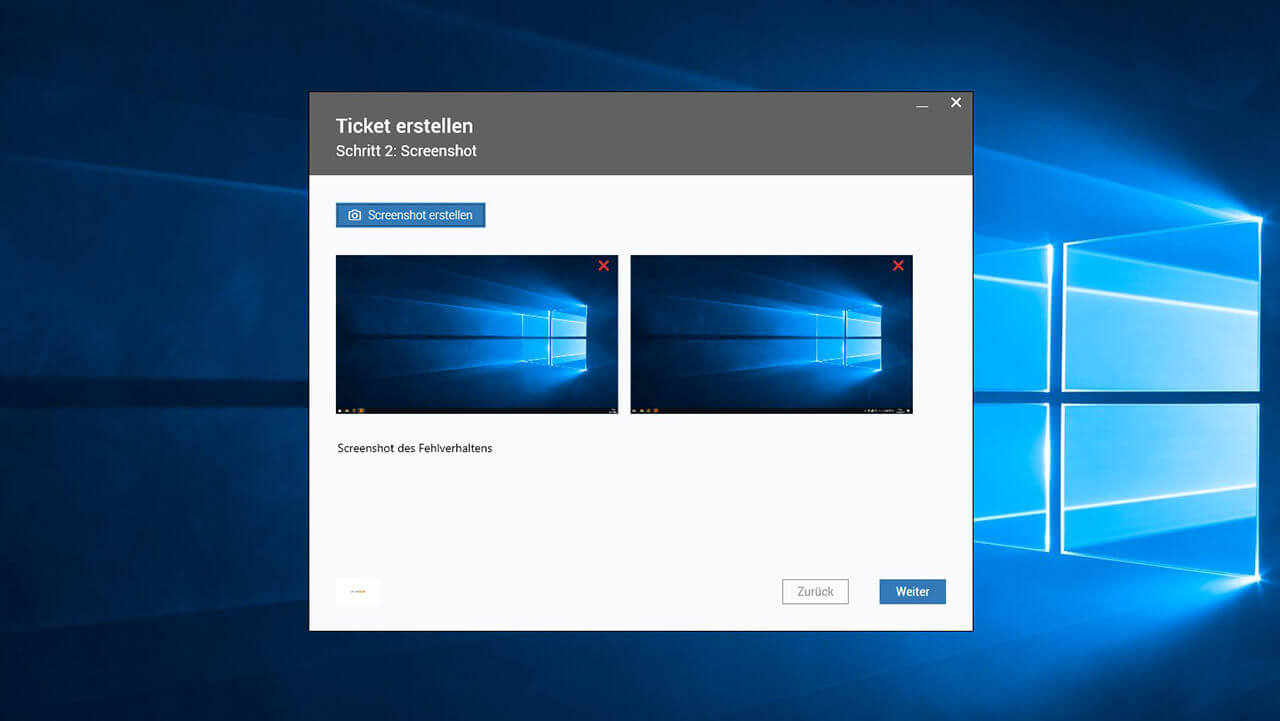Remove the second screenshot via red X
Viewport: 1280px width, 721px height.
pyautogui.click(x=898, y=266)
